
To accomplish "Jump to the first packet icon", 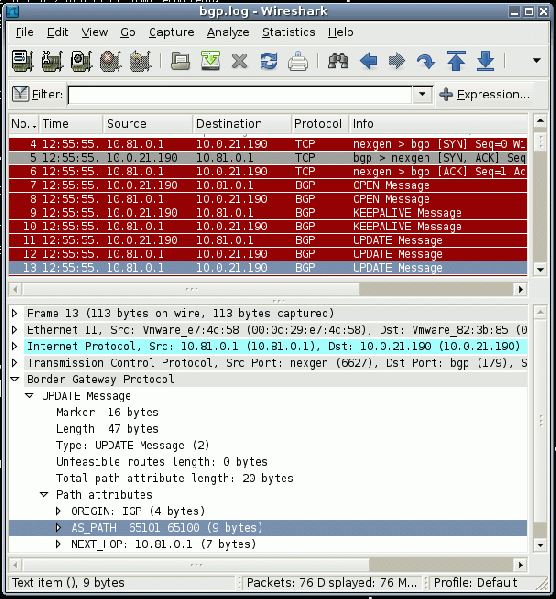I will click(x=456, y=61).
